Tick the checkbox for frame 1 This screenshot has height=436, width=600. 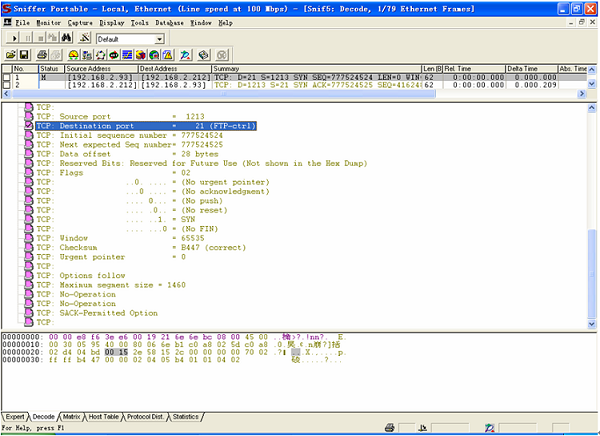8,77
